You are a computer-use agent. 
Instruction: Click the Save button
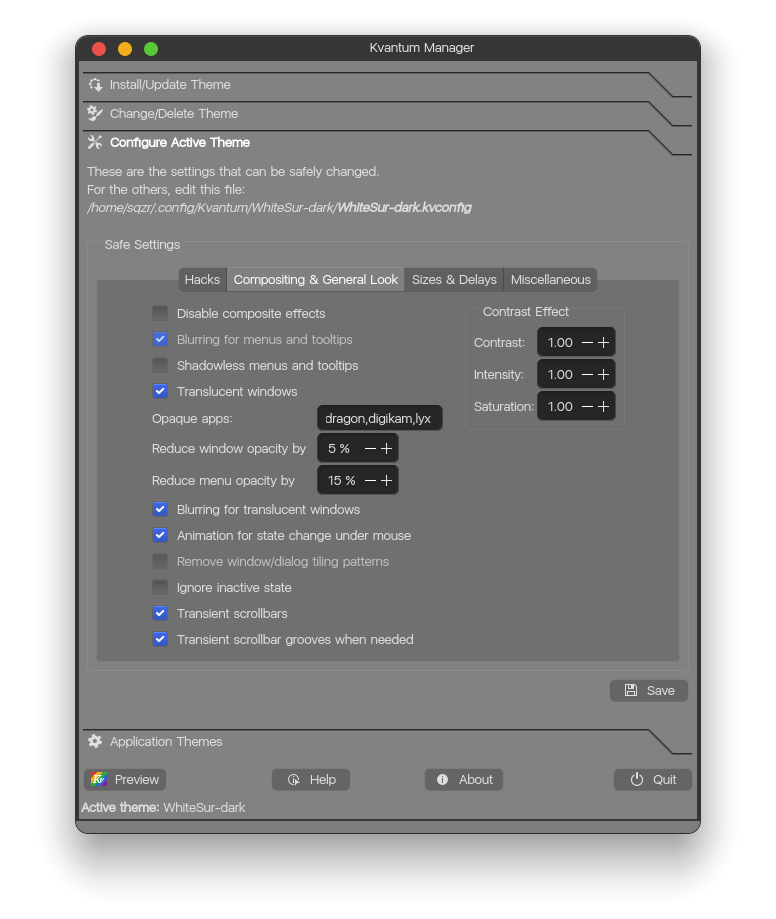pos(649,690)
